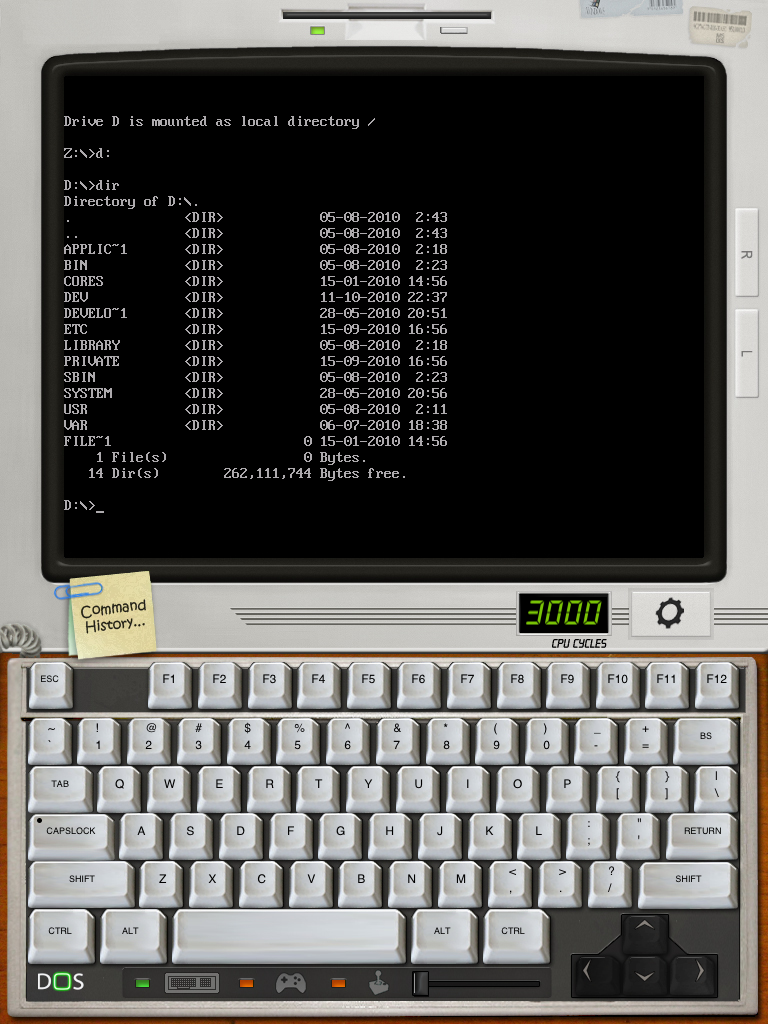
Task: Hit the RETURN key
Action: point(702,835)
